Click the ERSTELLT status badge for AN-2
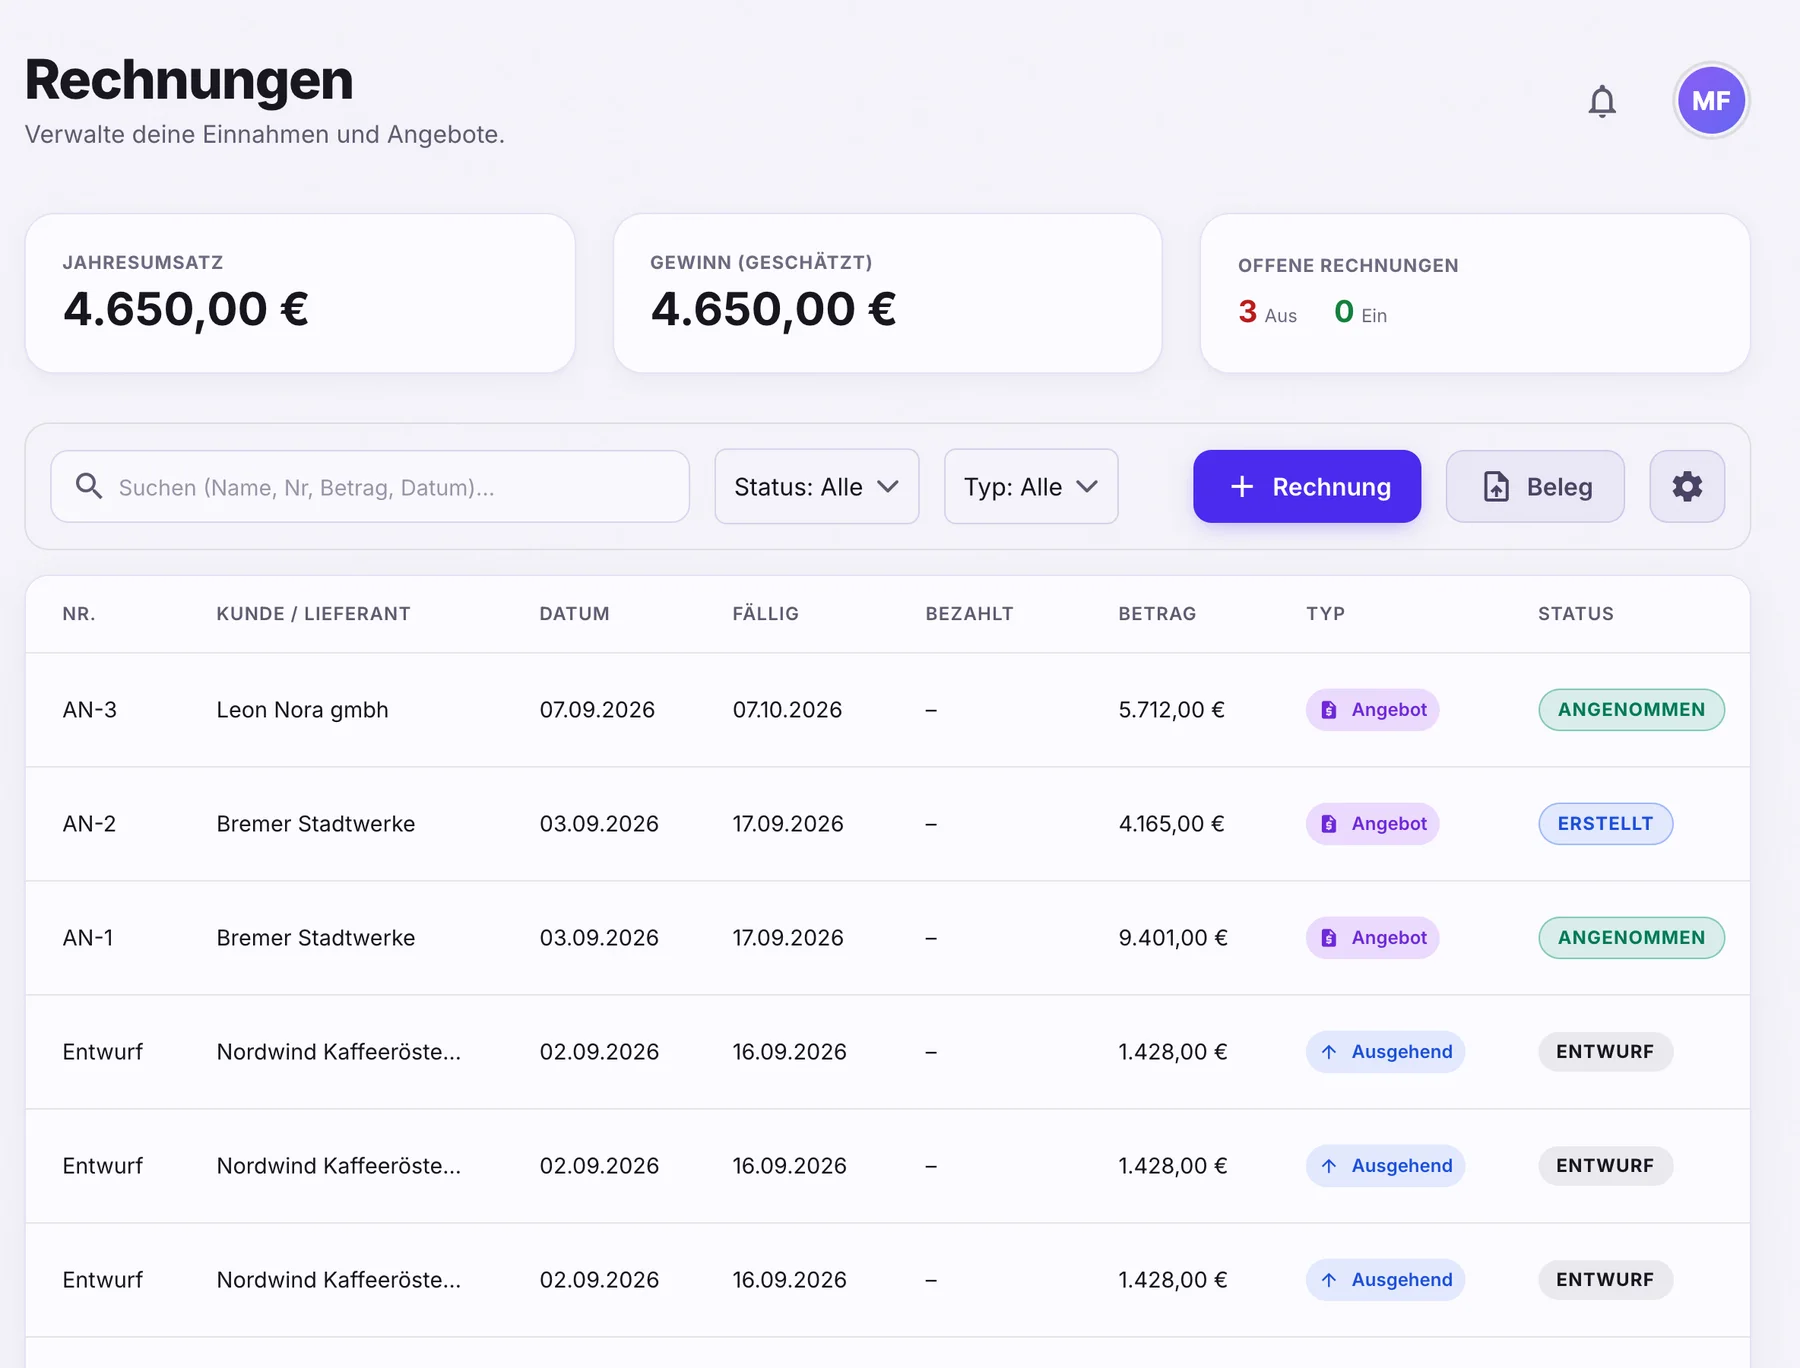The width and height of the screenshot is (1800, 1368). tap(1605, 824)
